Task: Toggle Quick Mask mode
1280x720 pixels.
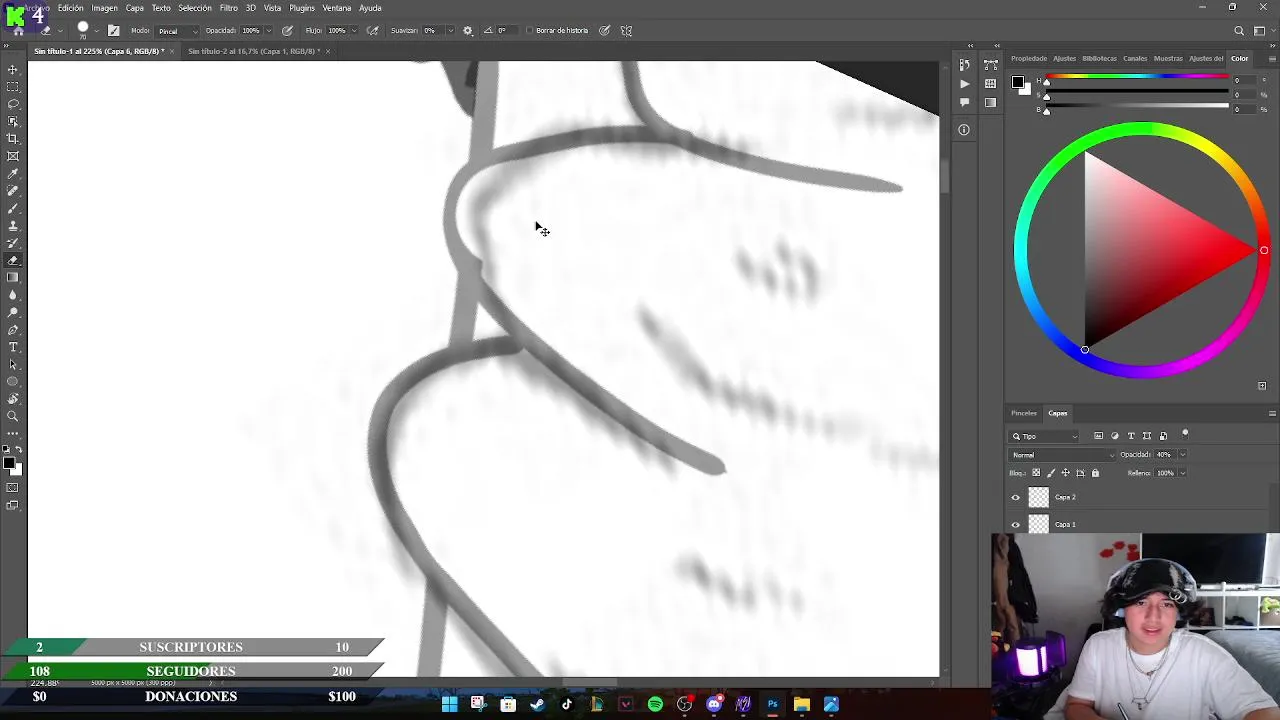Action: point(13,488)
